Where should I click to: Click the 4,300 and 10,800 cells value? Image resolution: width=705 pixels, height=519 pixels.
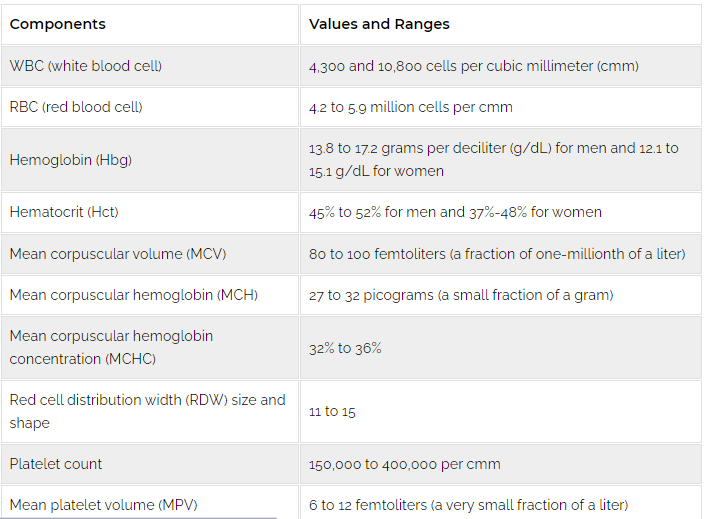coord(474,66)
